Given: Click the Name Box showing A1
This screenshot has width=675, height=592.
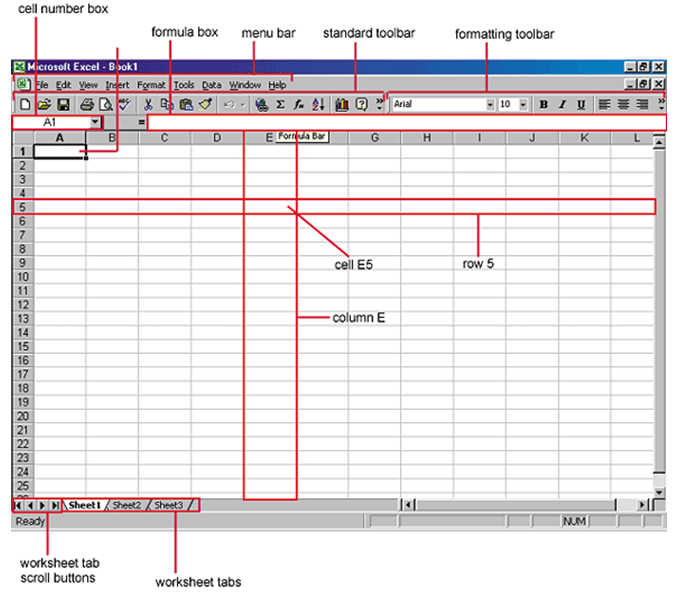Looking at the screenshot, I should [52, 122].
